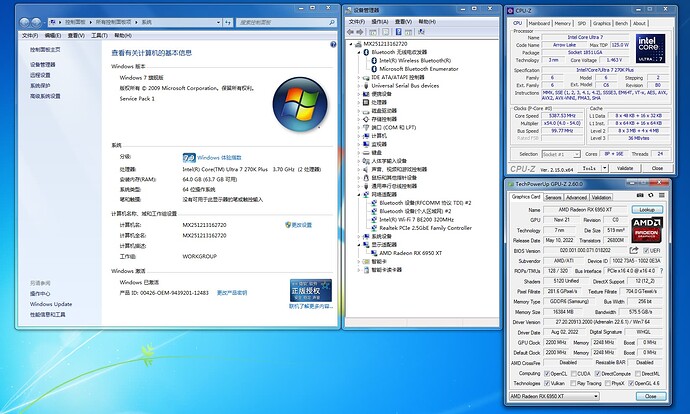Open the Socket #1 selection dropdown in CPU-Z

pos(561,154)
